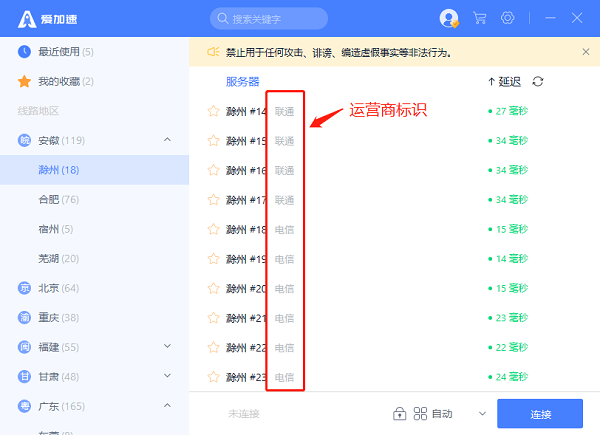Open the user account avatar
Screen dimensions: 600x435
[x=449, y=18]
